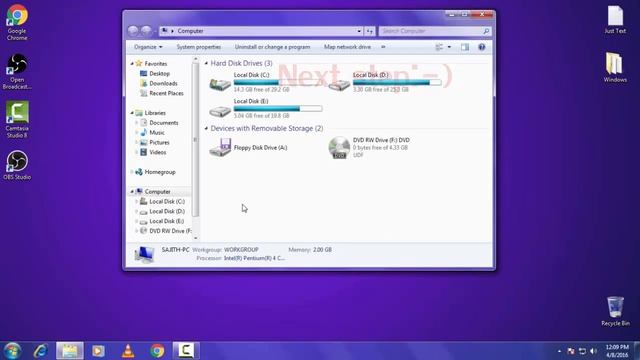The height and width of the screenshot is (360, 640).
Task: Open Downloads in Favorites
Action: (159, 83)
